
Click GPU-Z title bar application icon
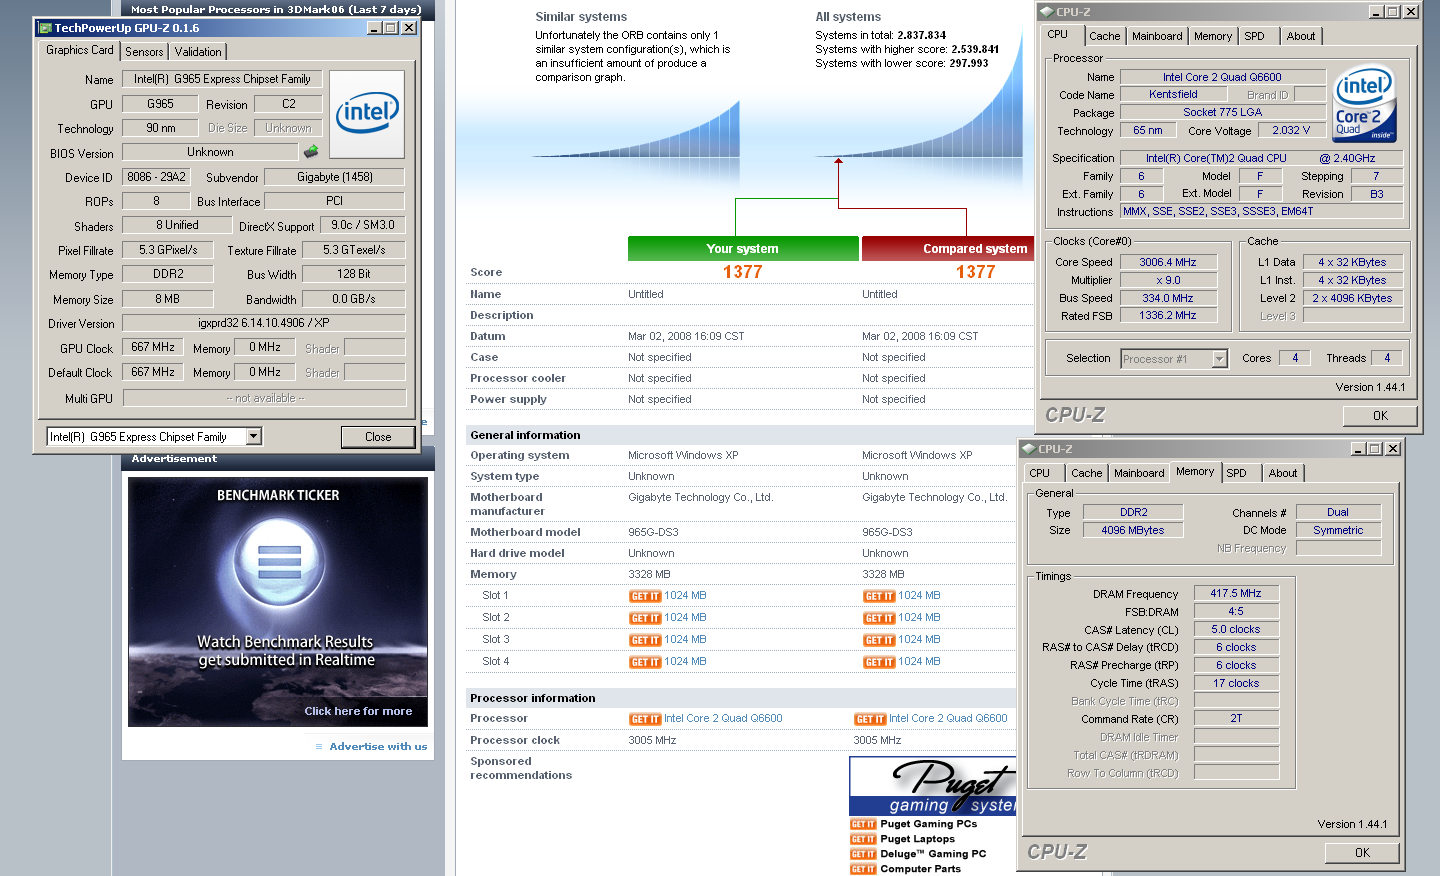pyautogui.click(x=45, y=28)
